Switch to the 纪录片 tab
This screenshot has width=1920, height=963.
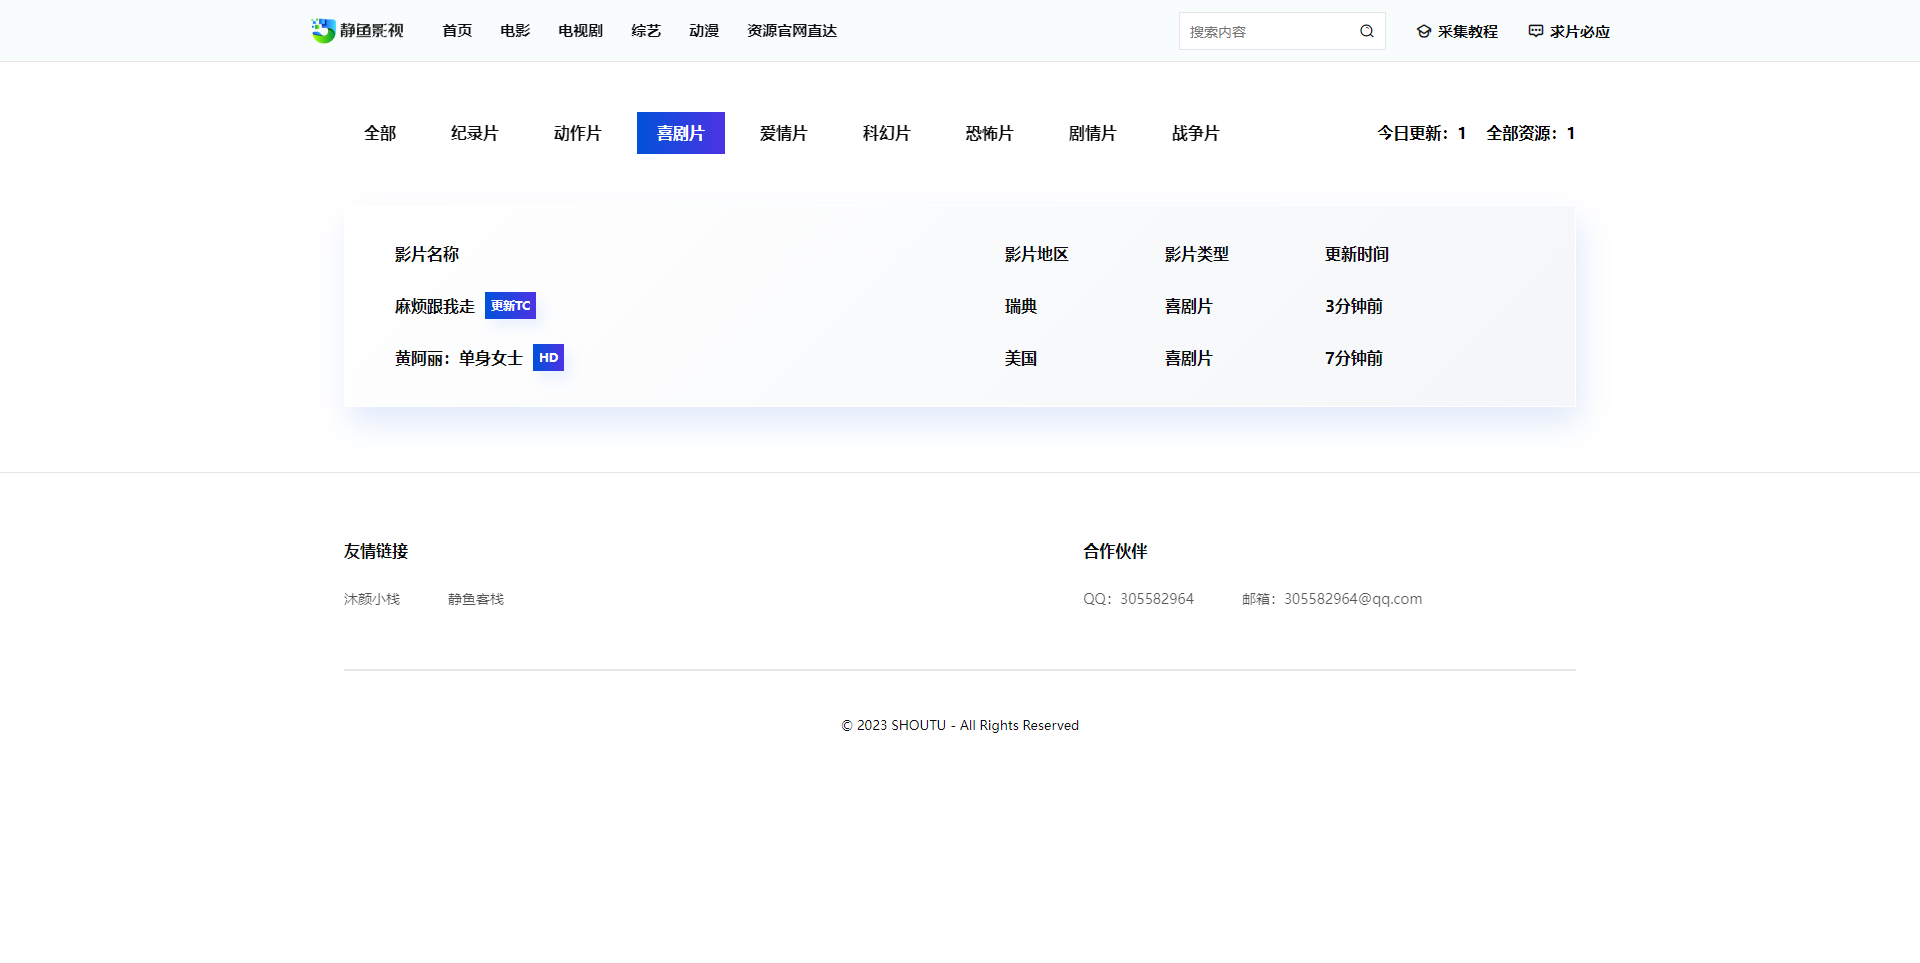pyautogui.click(x=474, y=133)
